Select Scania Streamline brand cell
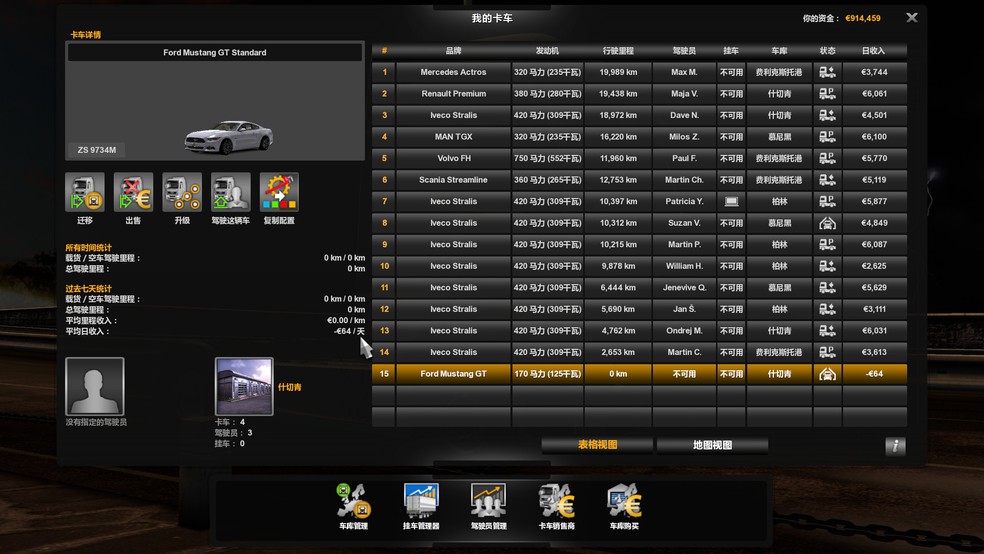 tap(453, 180)
